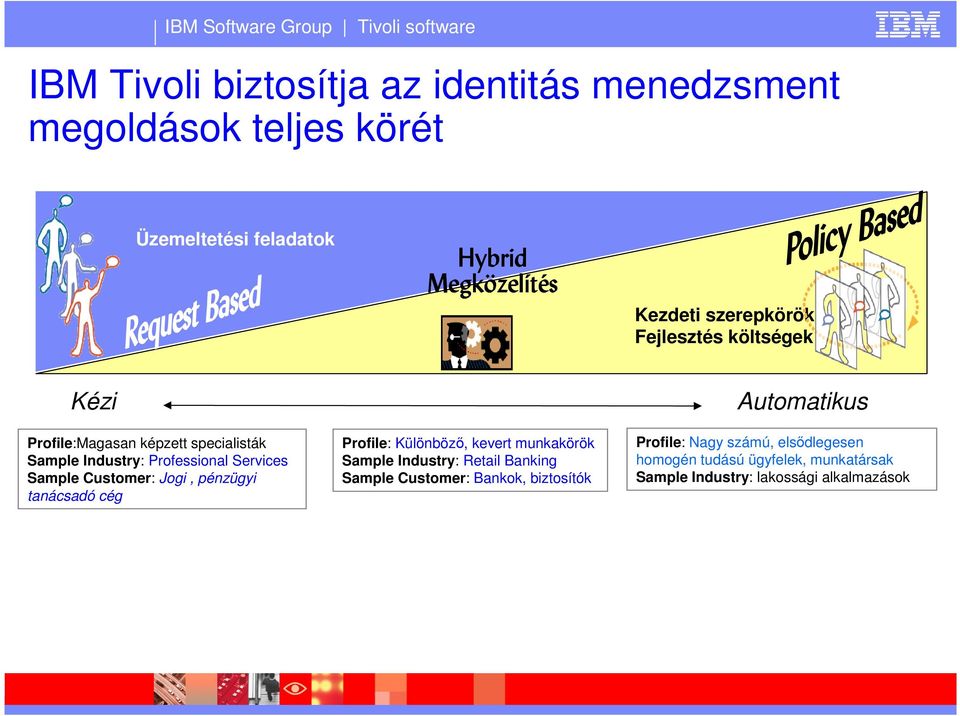This screenshot has width=960, height=716.
Task: Click the 'Automatikus' label
Action: 803,402
